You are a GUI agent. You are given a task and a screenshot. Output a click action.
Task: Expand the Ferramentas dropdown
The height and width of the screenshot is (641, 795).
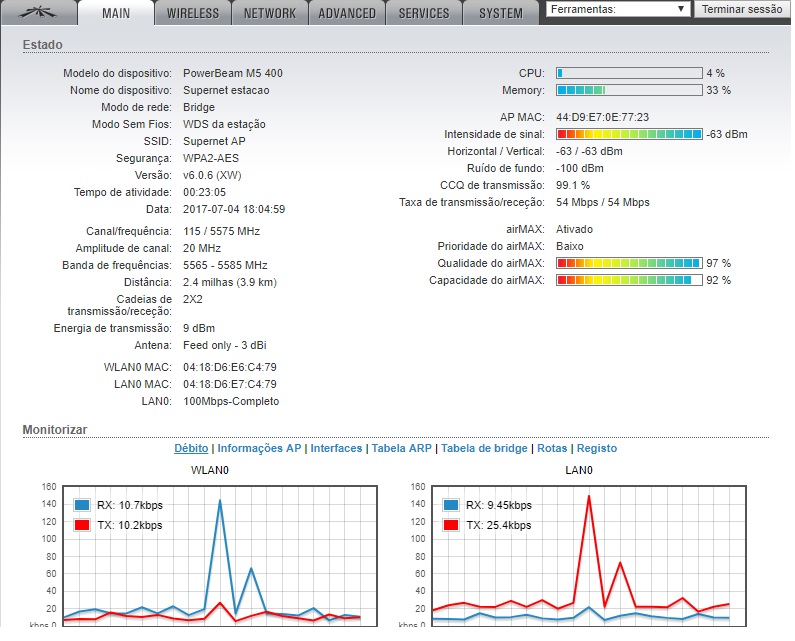[x=618, y=9]
